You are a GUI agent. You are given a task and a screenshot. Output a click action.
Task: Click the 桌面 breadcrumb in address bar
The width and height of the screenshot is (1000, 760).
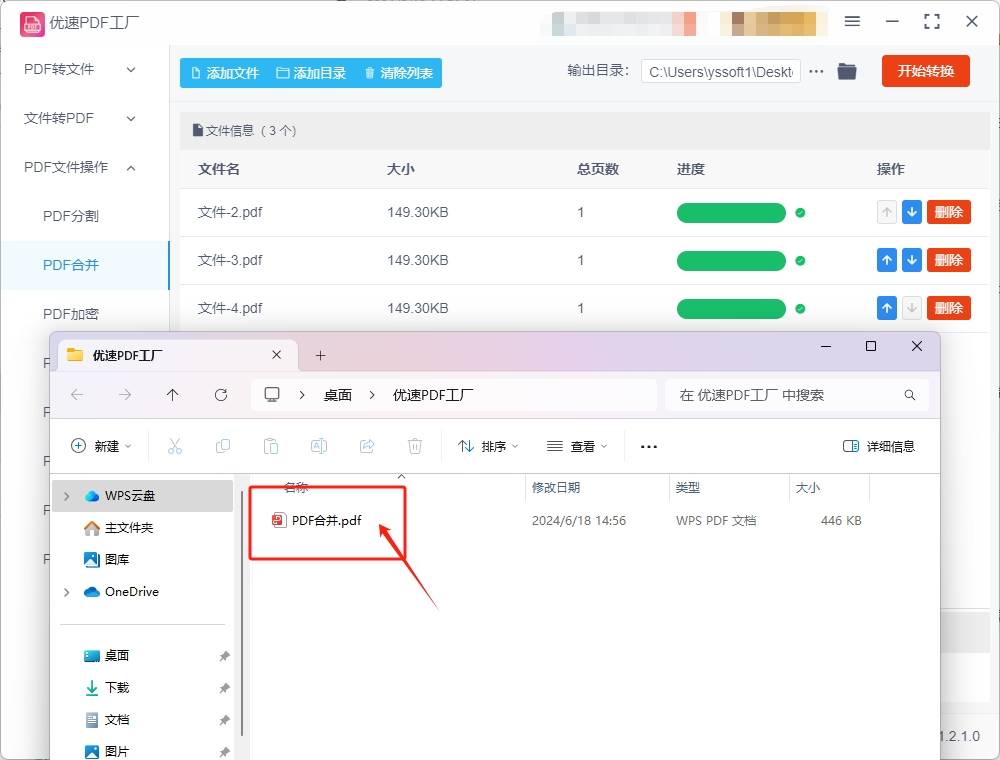[x=337, y=395]
